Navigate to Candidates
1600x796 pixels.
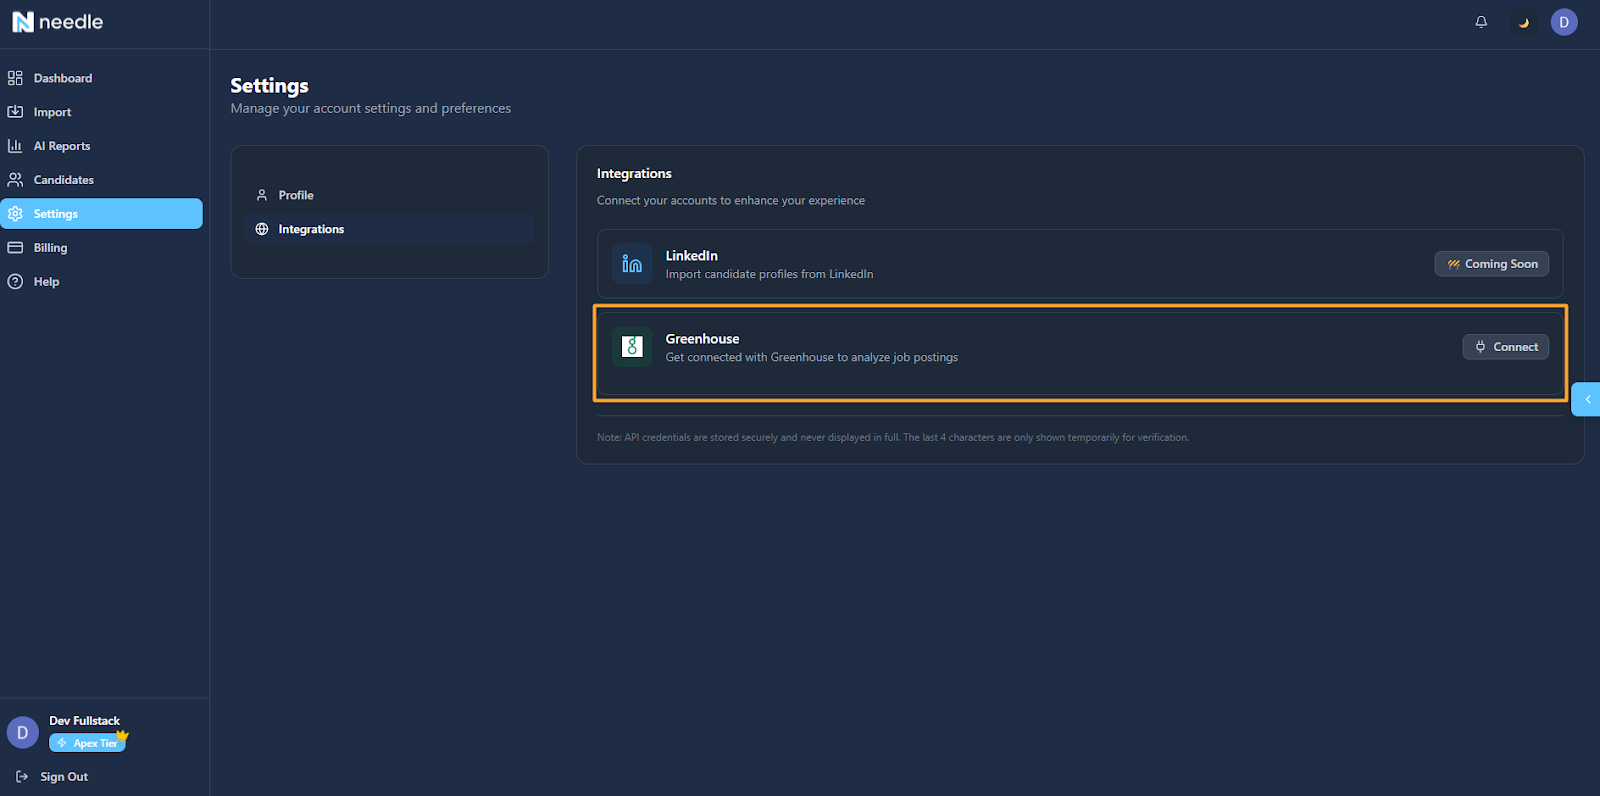pyautogui.click(x=63, y=180)
